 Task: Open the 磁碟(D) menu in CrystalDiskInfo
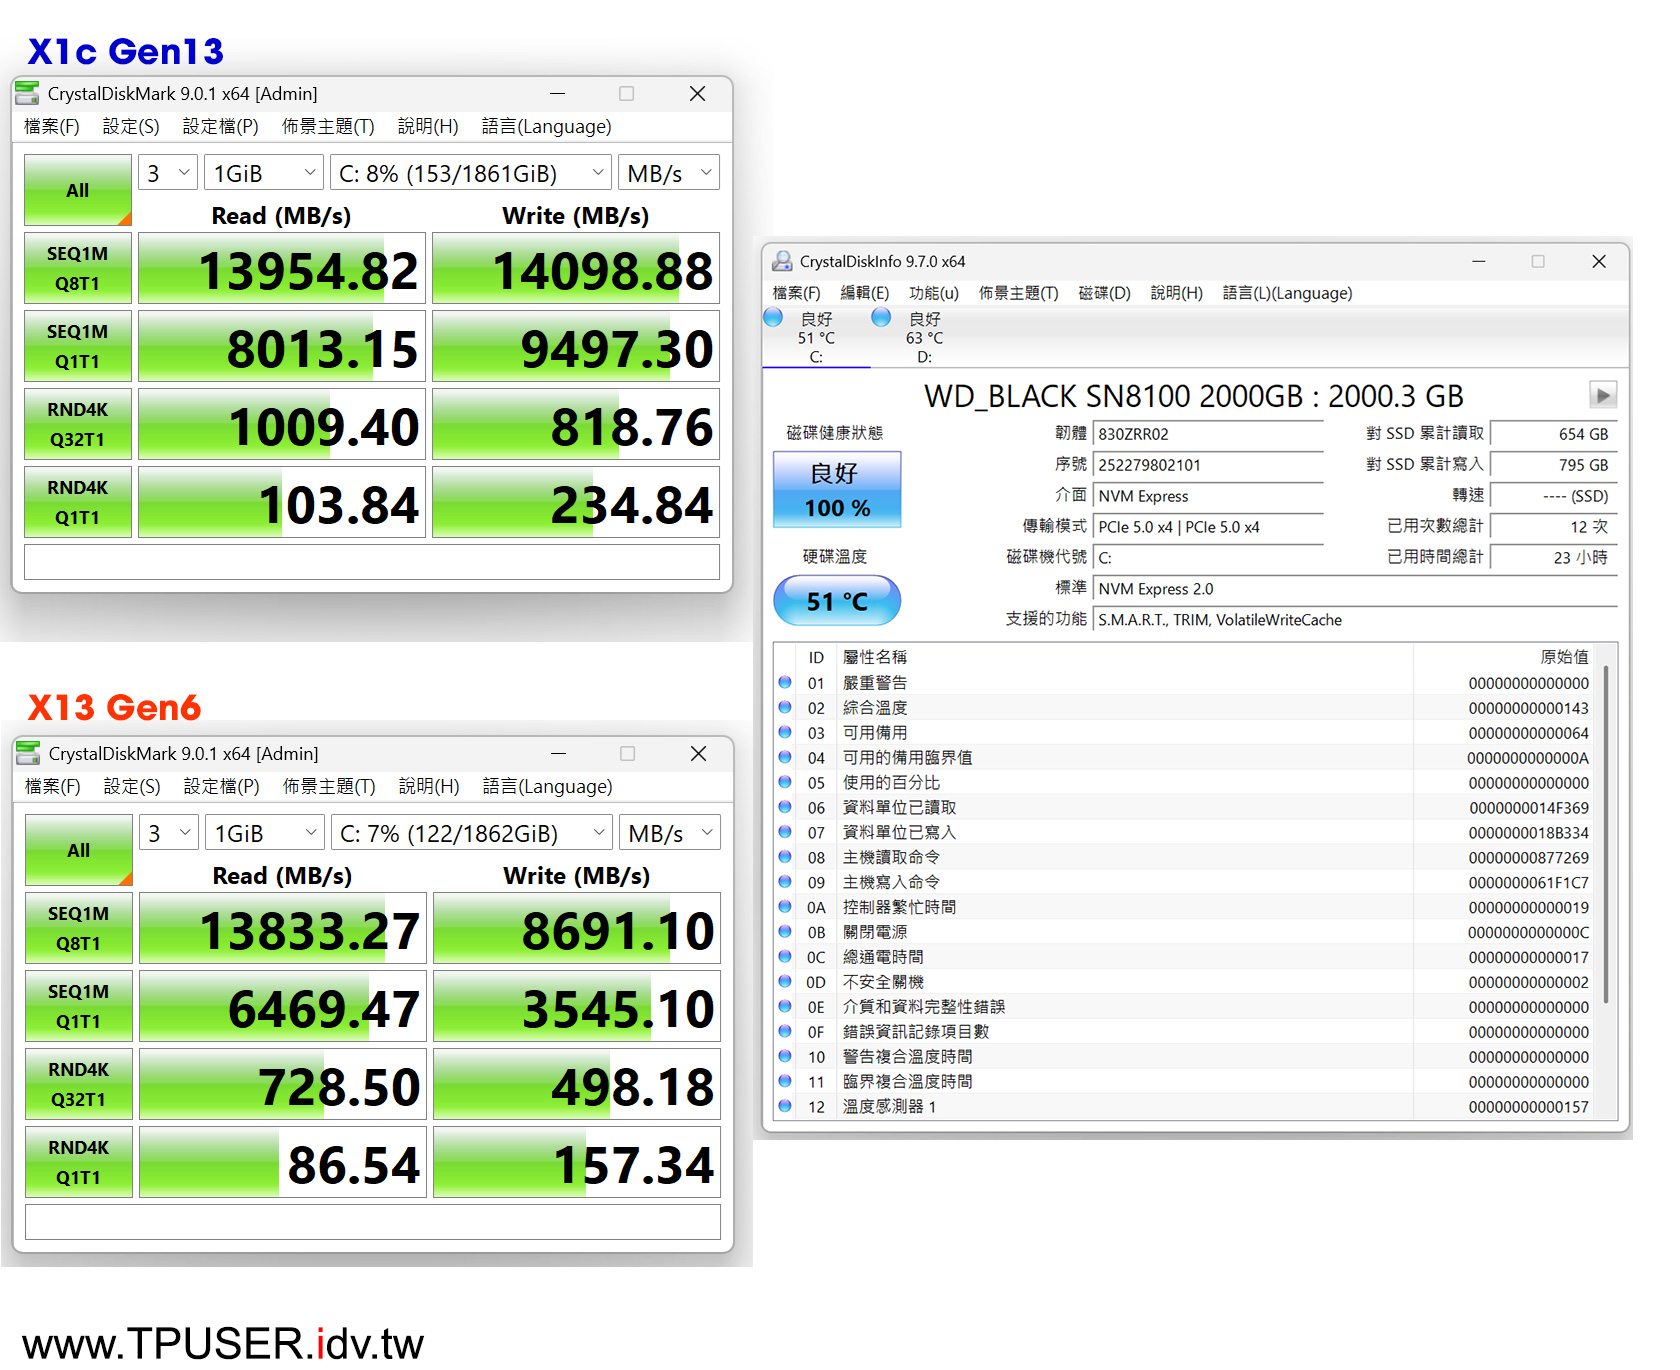[1104, 293]
